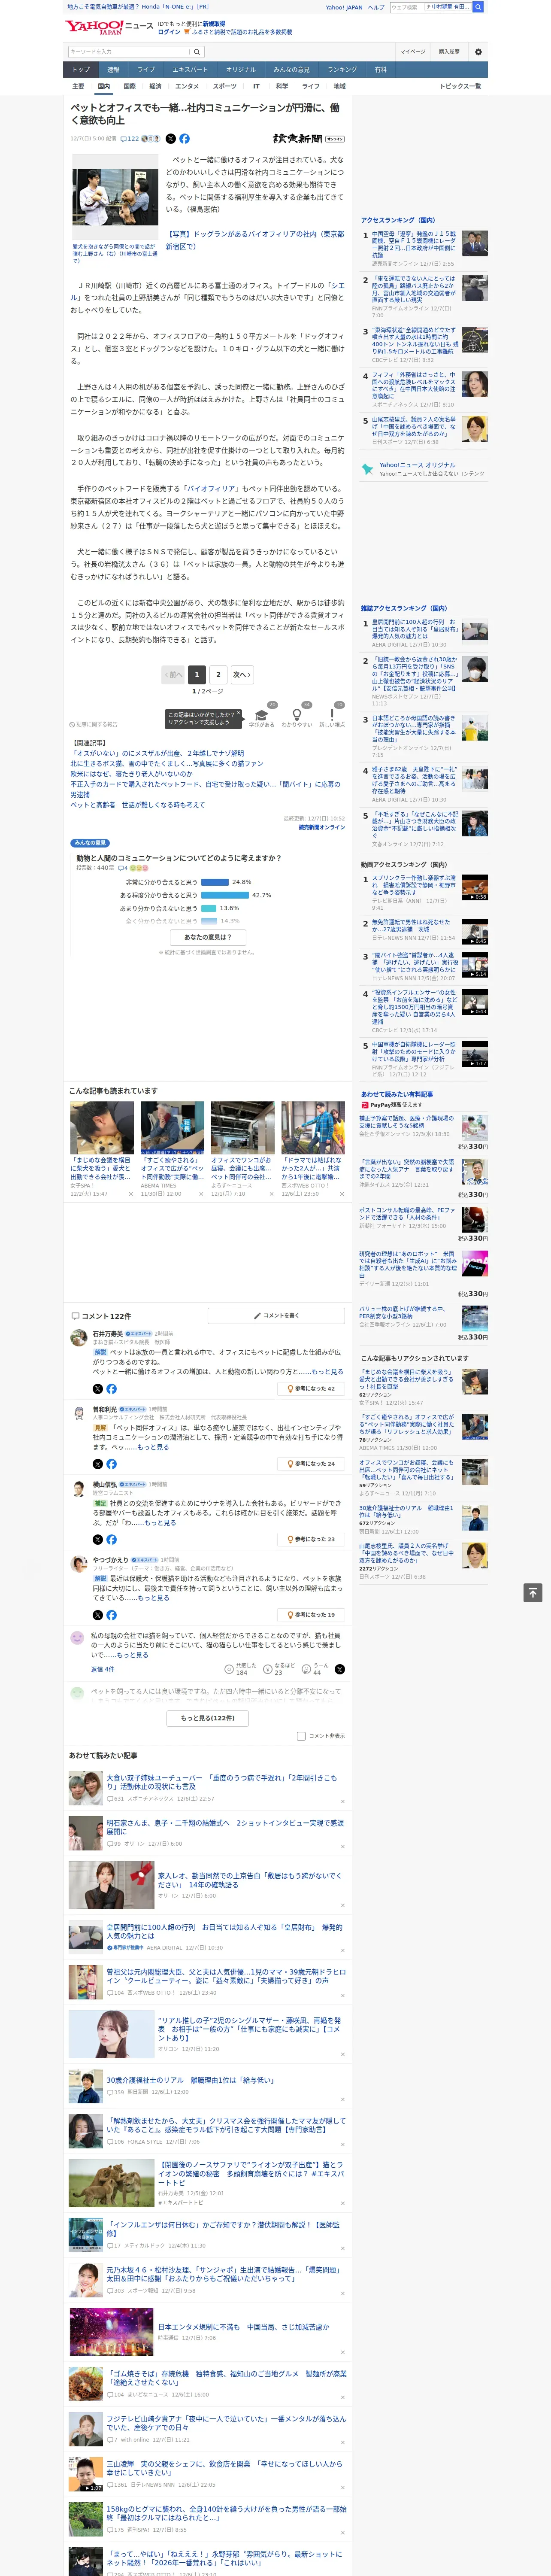The width and height of the screenshot is (551, 2576).
Task: Open the エキスパート navigation tab
Action: coord(190,70)
